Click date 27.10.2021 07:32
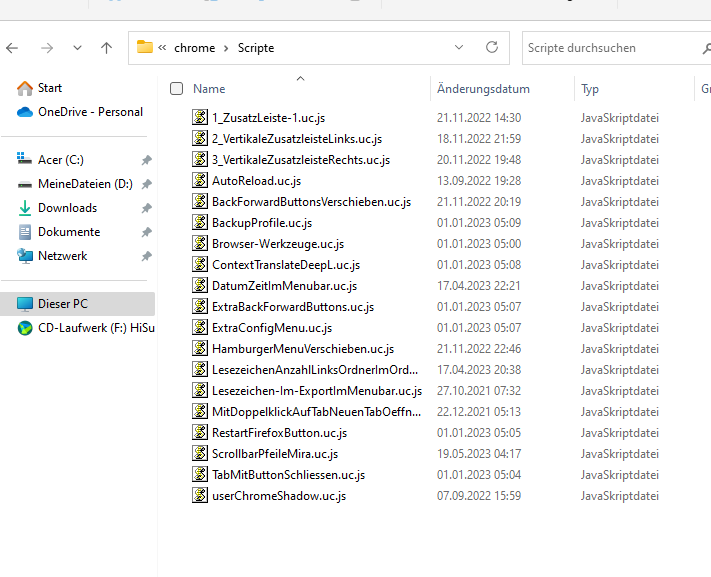The width and height of the screenshot is (711, 577). tap(479, 391)
